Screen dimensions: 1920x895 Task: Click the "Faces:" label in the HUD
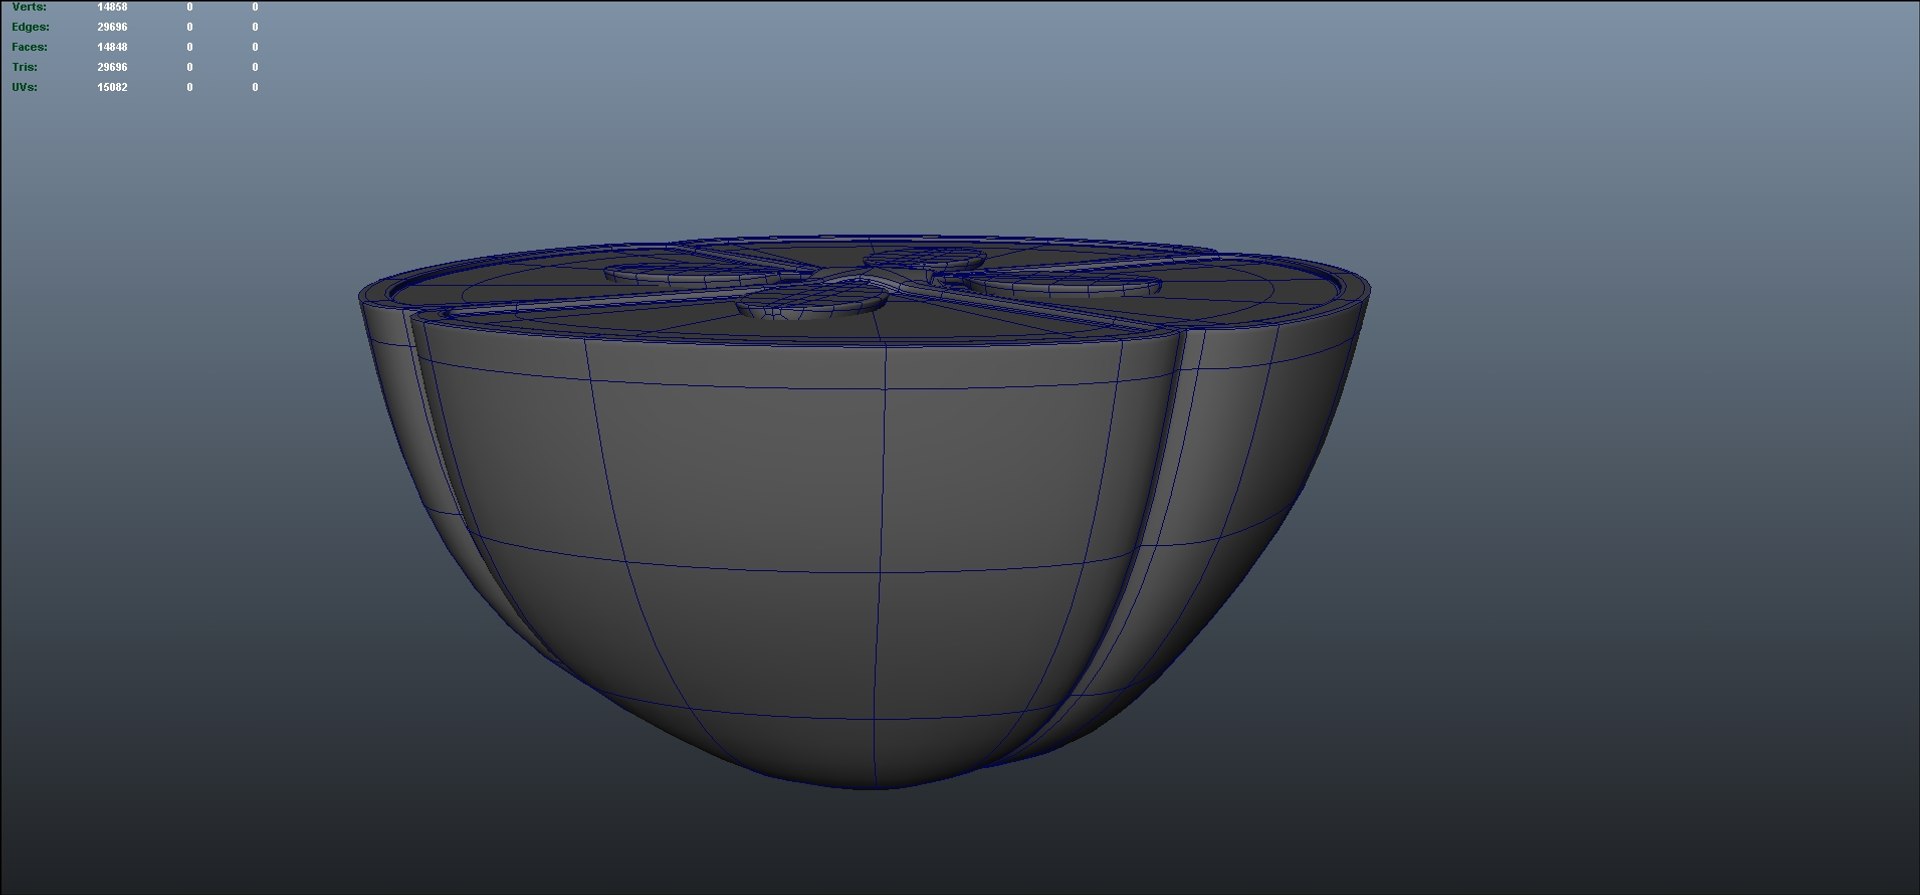29,47
